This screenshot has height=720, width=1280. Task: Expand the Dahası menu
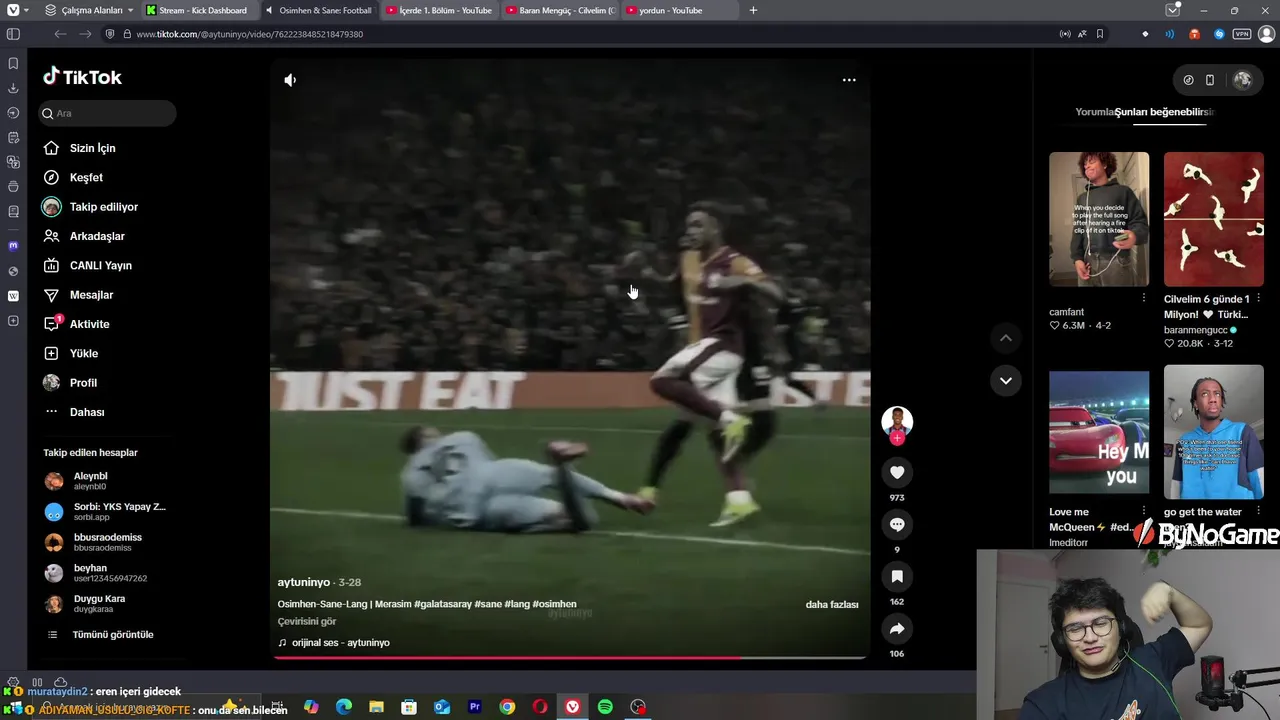tap(74, 412)
